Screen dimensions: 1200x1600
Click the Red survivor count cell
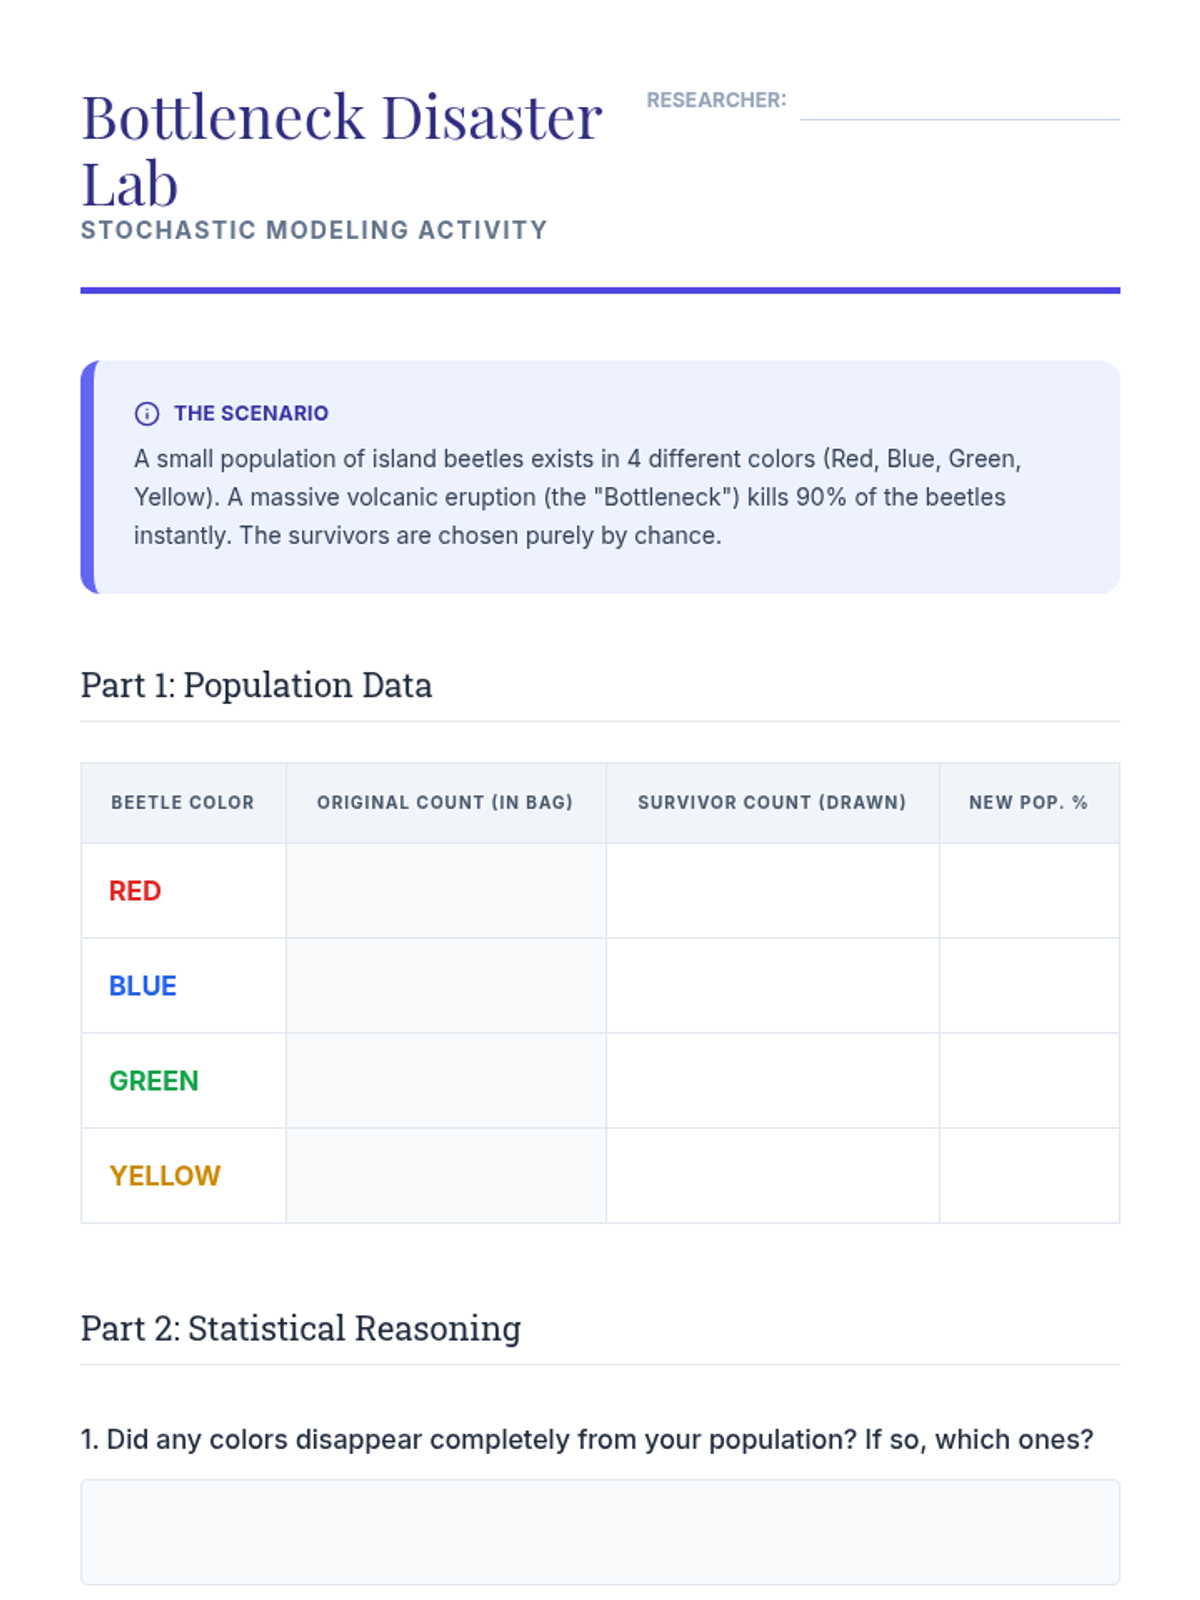pos(772,891)
